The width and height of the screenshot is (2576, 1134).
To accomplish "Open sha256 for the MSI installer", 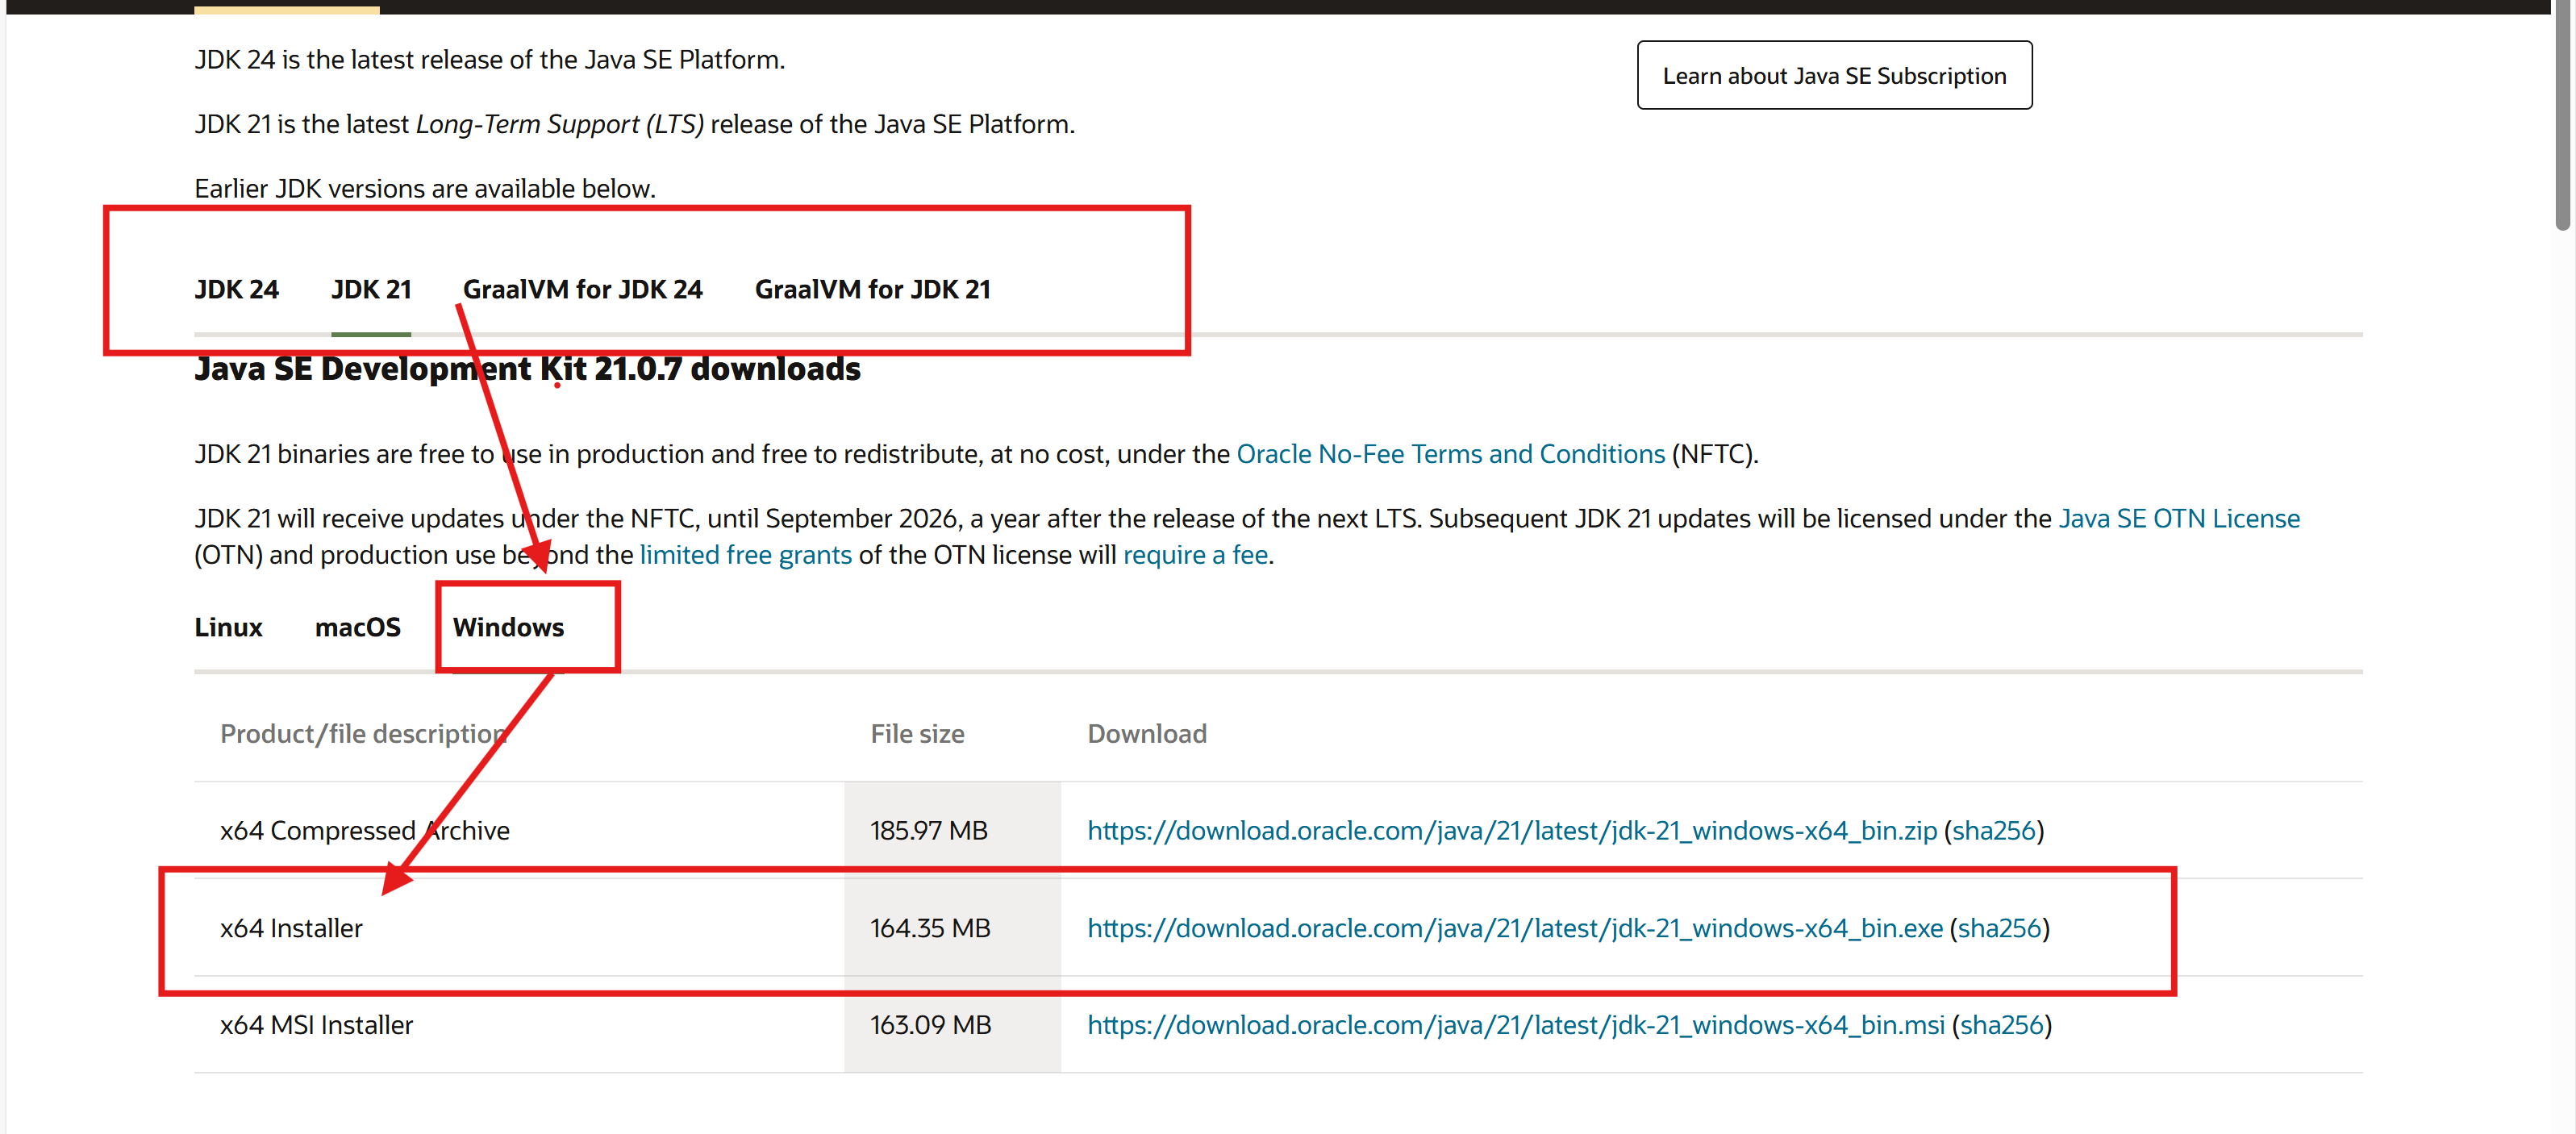I will [x=2000, y=1026].
